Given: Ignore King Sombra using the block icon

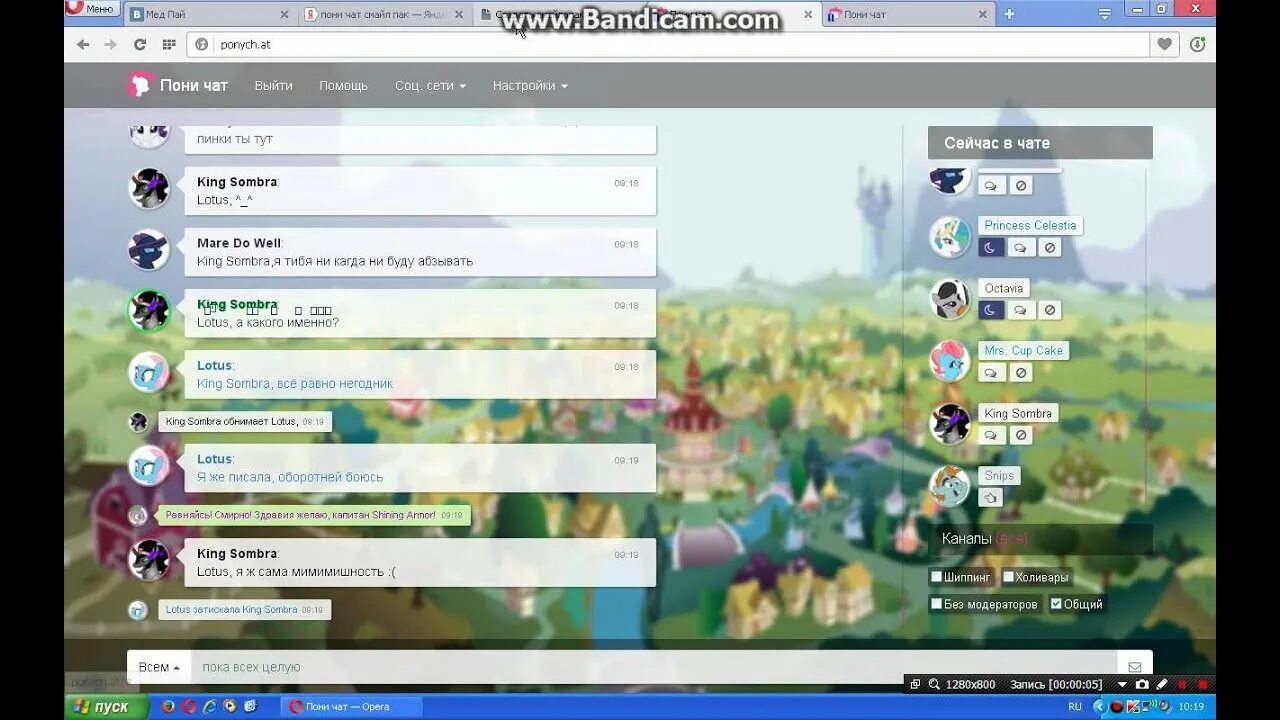Looking at the screenshot, I should pyautogui.click(x=1020, y=436).
